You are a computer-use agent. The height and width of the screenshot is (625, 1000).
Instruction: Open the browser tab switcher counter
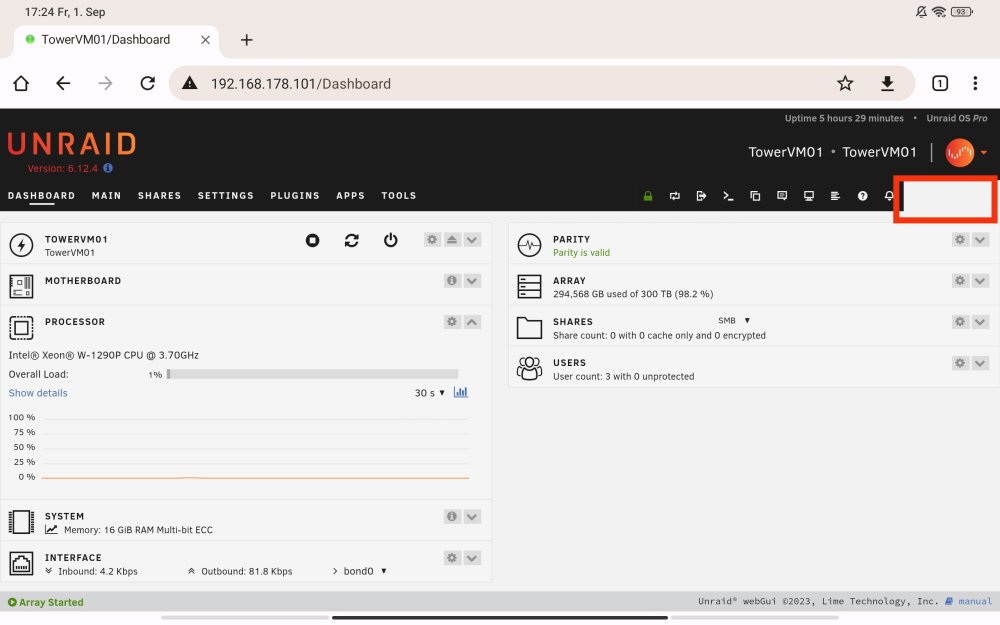940,84
